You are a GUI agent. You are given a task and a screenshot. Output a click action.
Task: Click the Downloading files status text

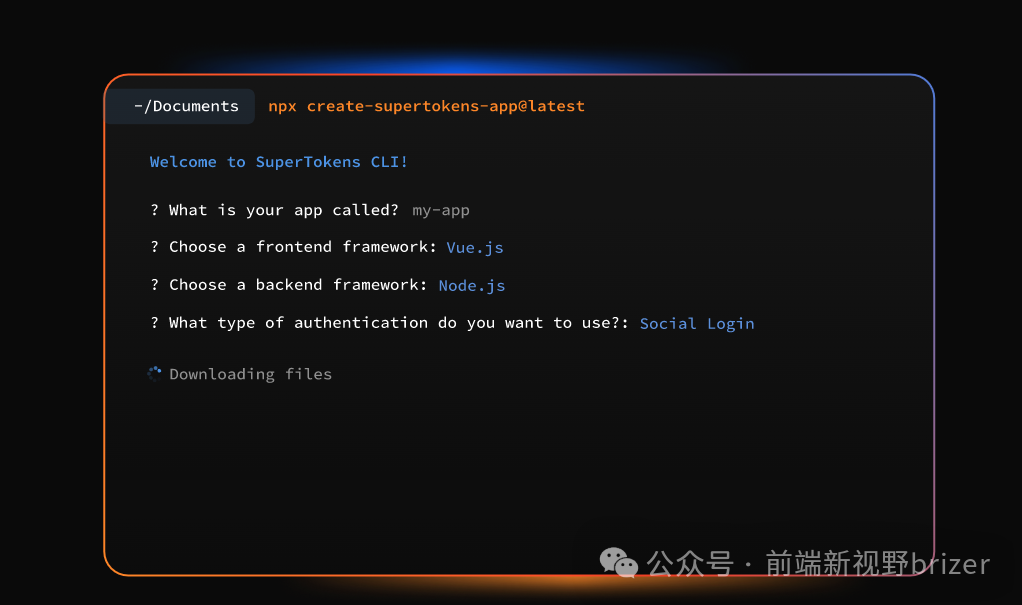click(x=250, y=374)
